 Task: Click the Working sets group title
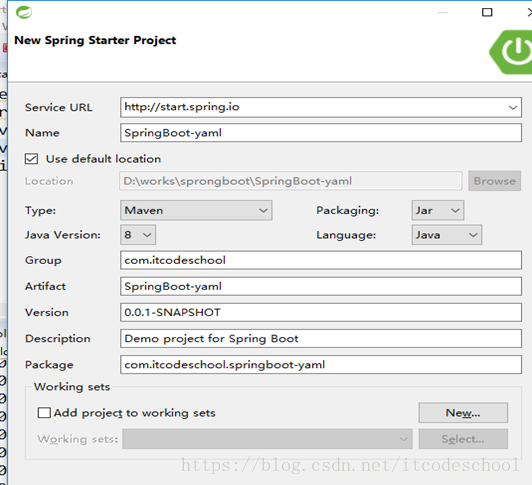(x=72, y=387)
